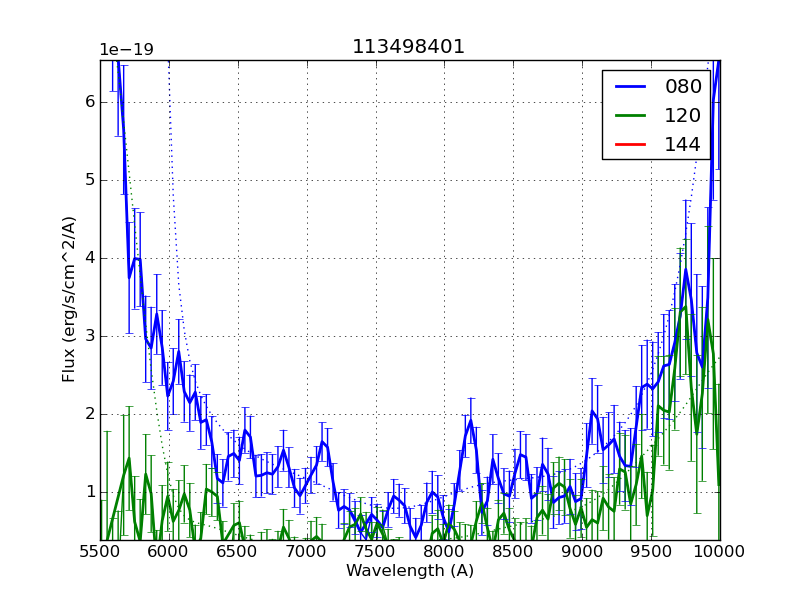Click the 7500 x-axis tick label
This screenshot has height=600, width=800.
point(376,552)
